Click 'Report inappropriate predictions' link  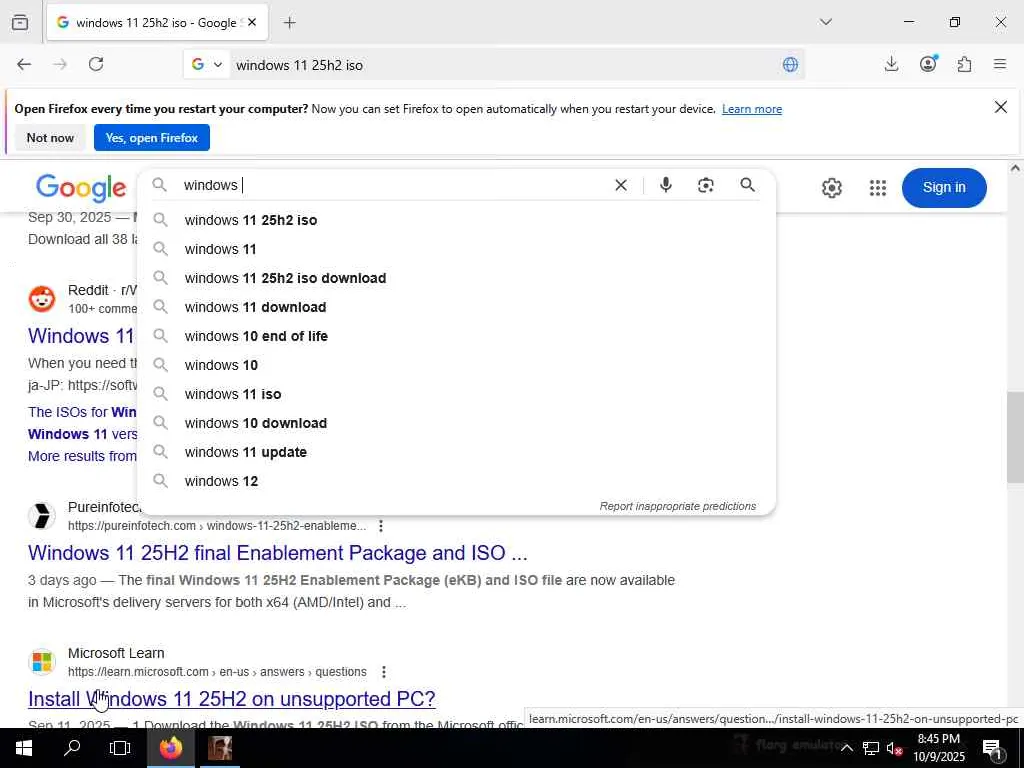click(x=677, y=506)
